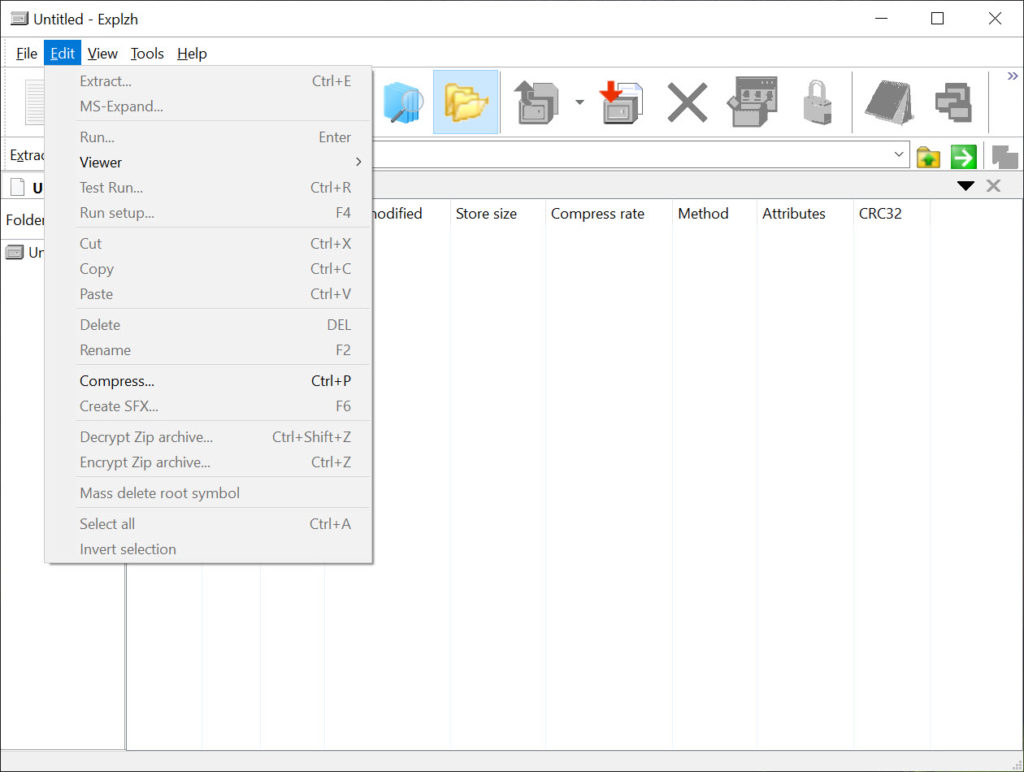Image resolution: width=1024 pixels, height=772 pixels.
Task: Choose Select all from the Edit menu
Action: [x=209, y=524]
